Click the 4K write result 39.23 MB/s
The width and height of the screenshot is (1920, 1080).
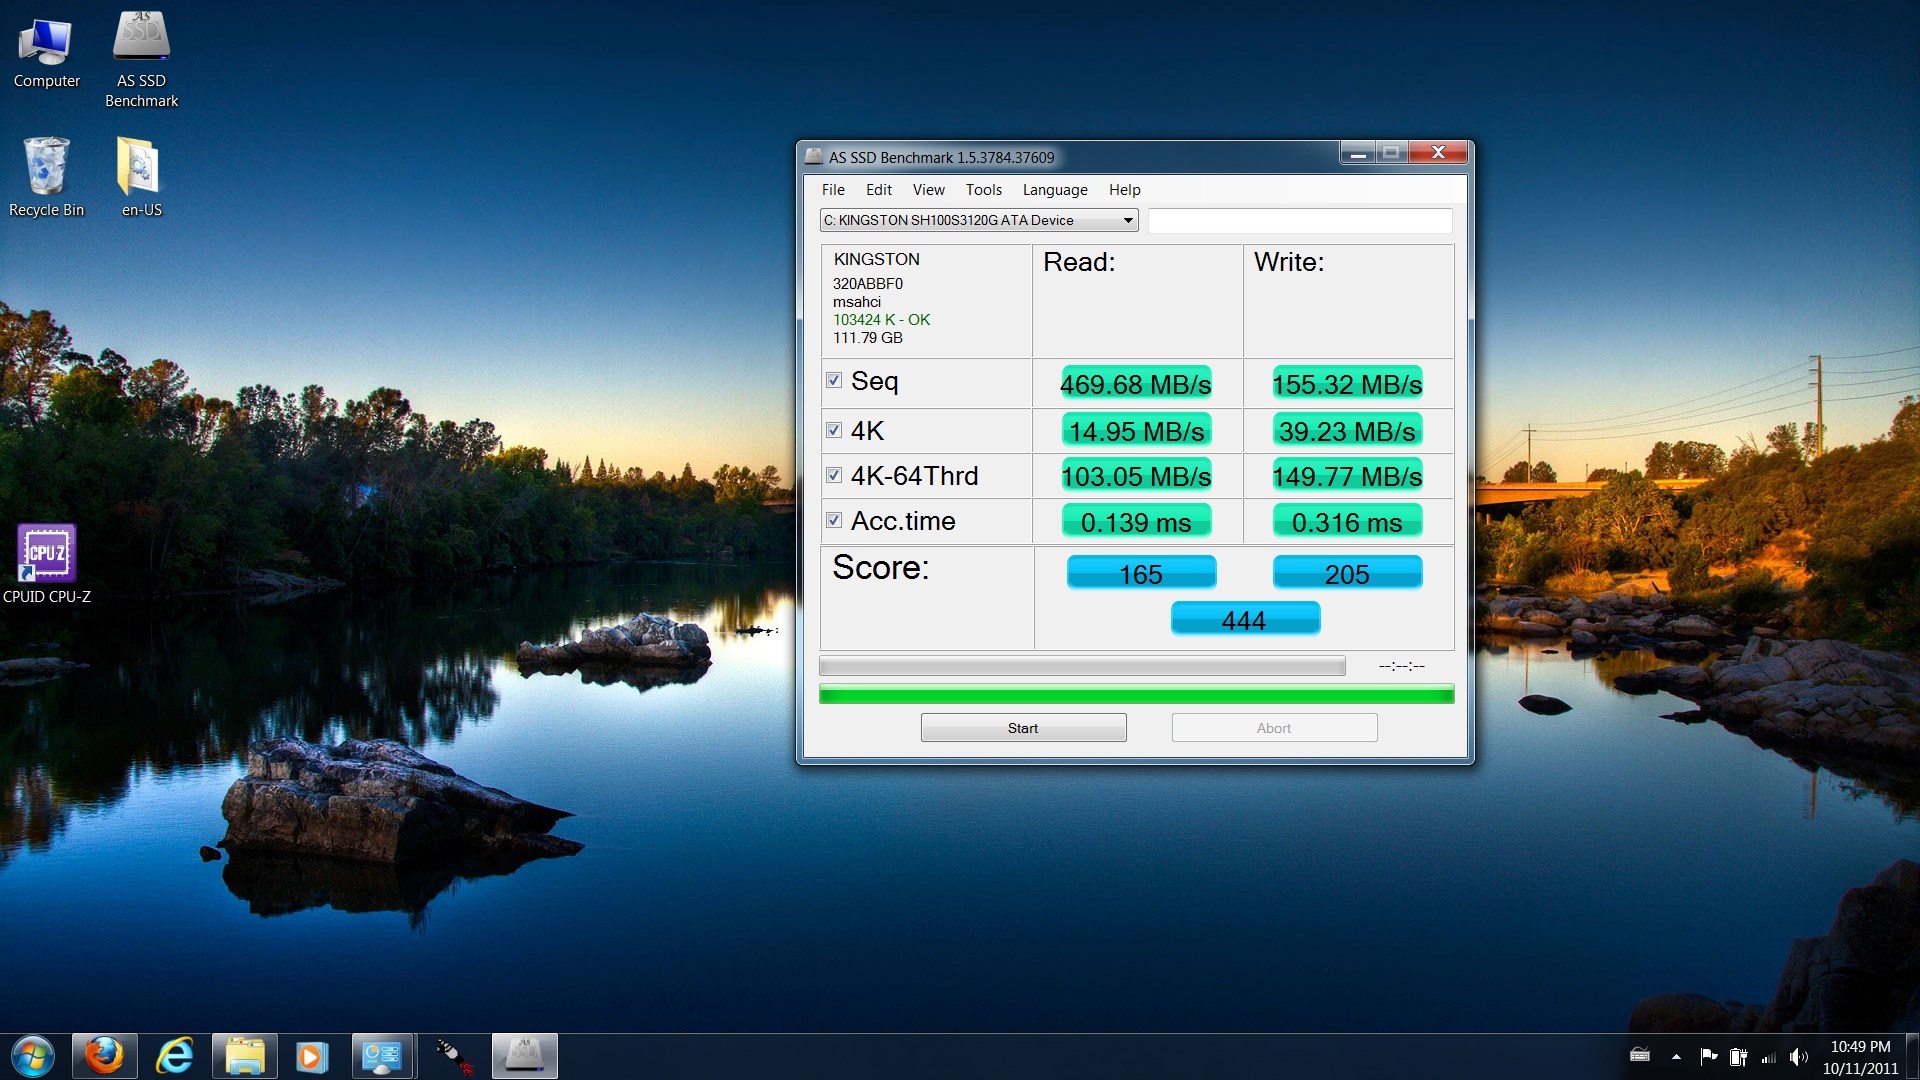pos(1347,431)
